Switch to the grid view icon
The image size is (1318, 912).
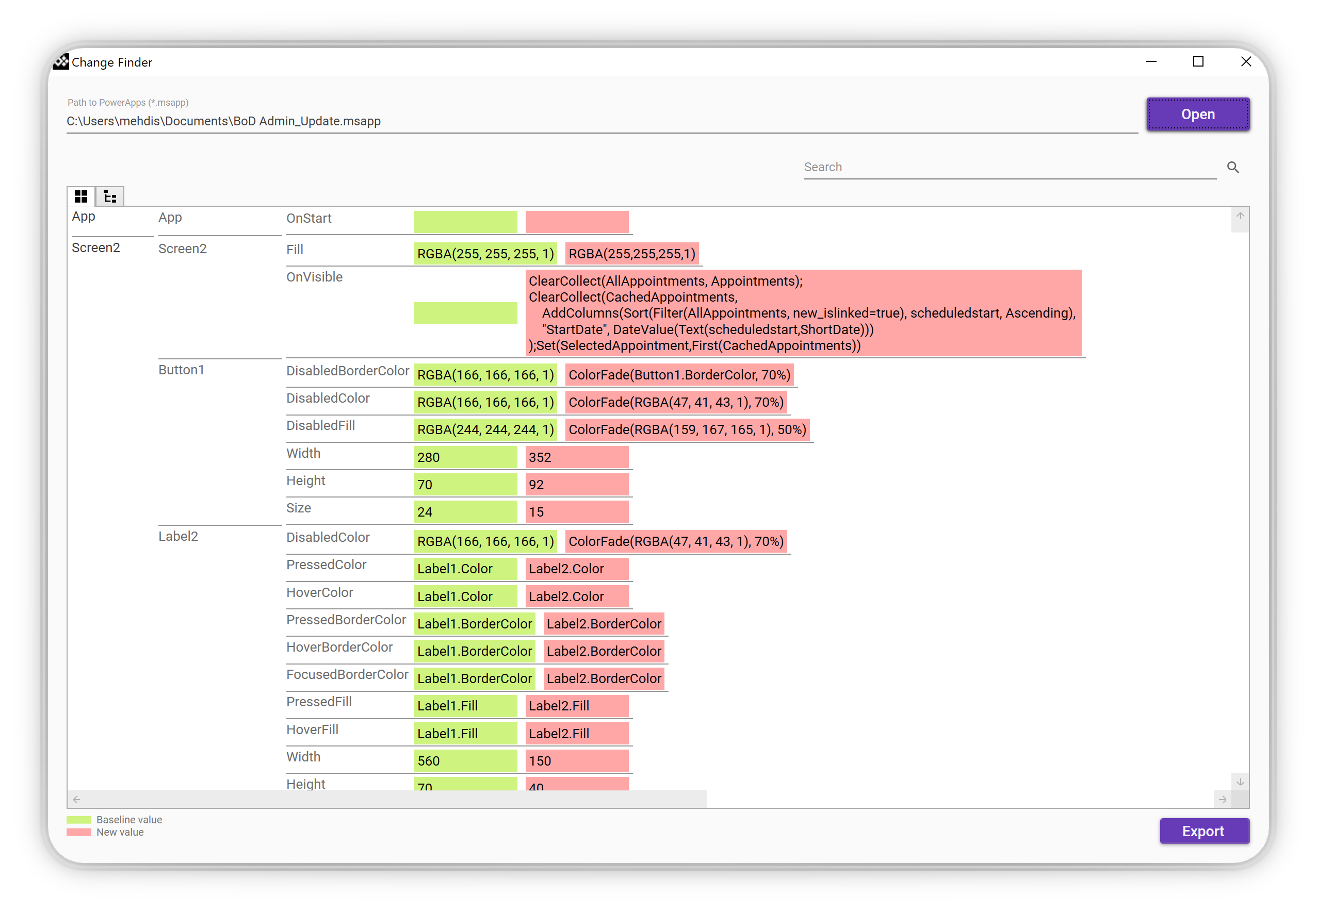81,196
